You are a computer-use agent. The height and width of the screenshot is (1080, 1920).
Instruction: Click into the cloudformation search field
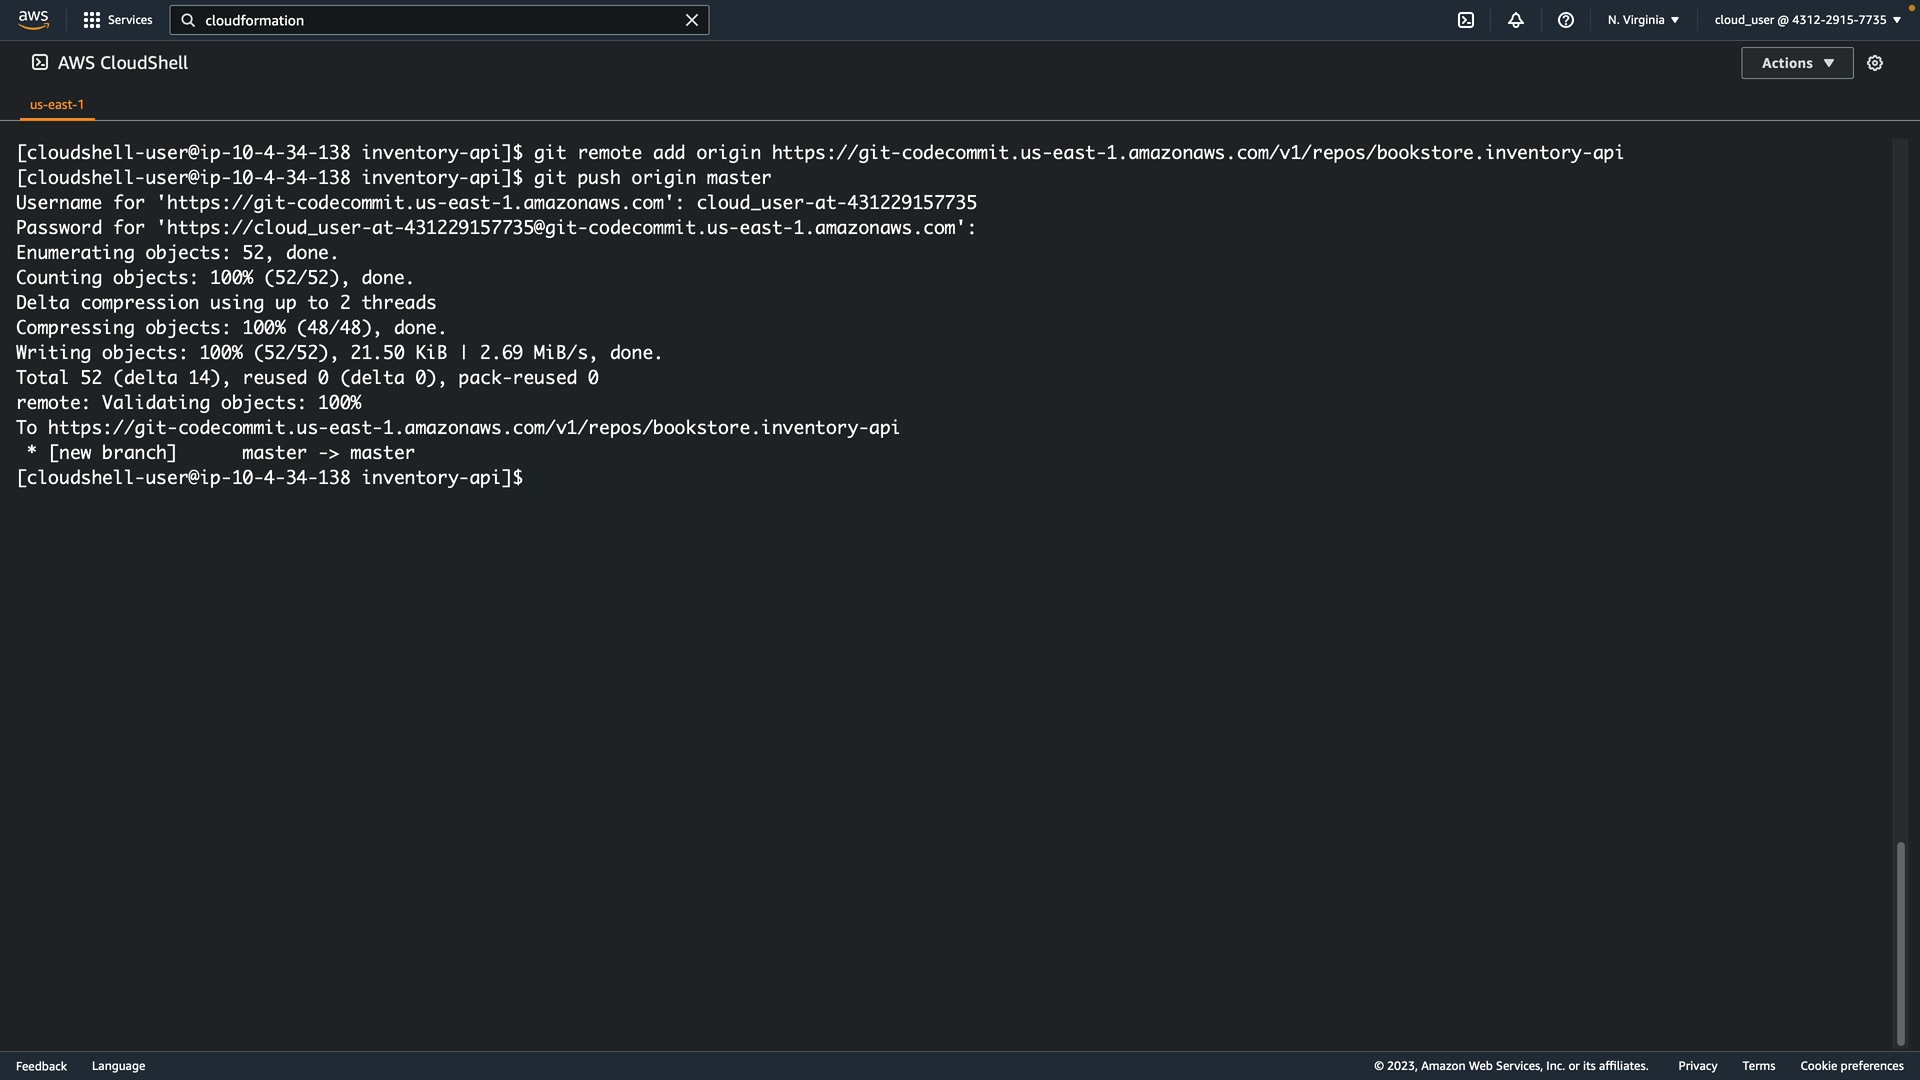coord(440,20)
